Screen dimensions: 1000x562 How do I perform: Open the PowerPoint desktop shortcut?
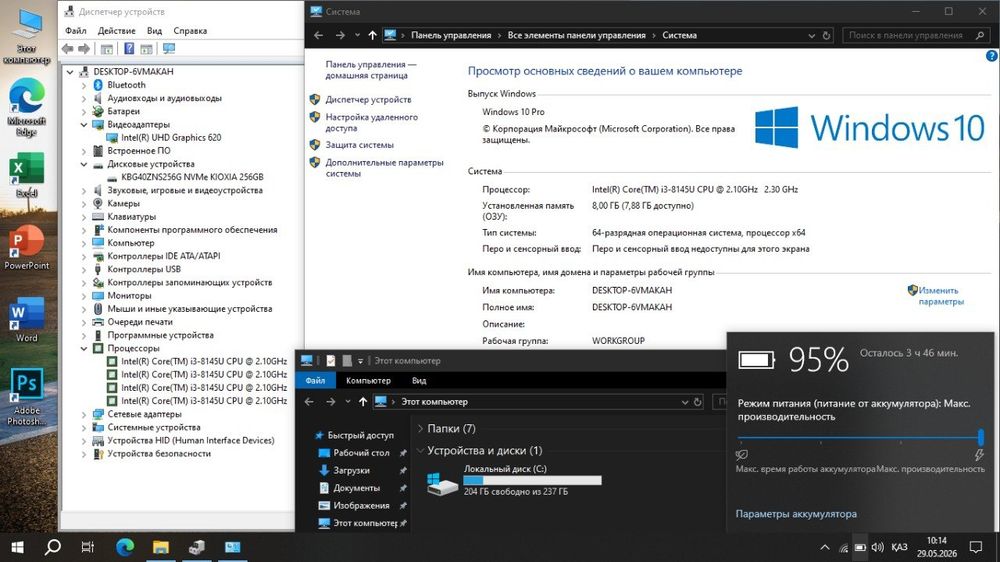(26, 248)
